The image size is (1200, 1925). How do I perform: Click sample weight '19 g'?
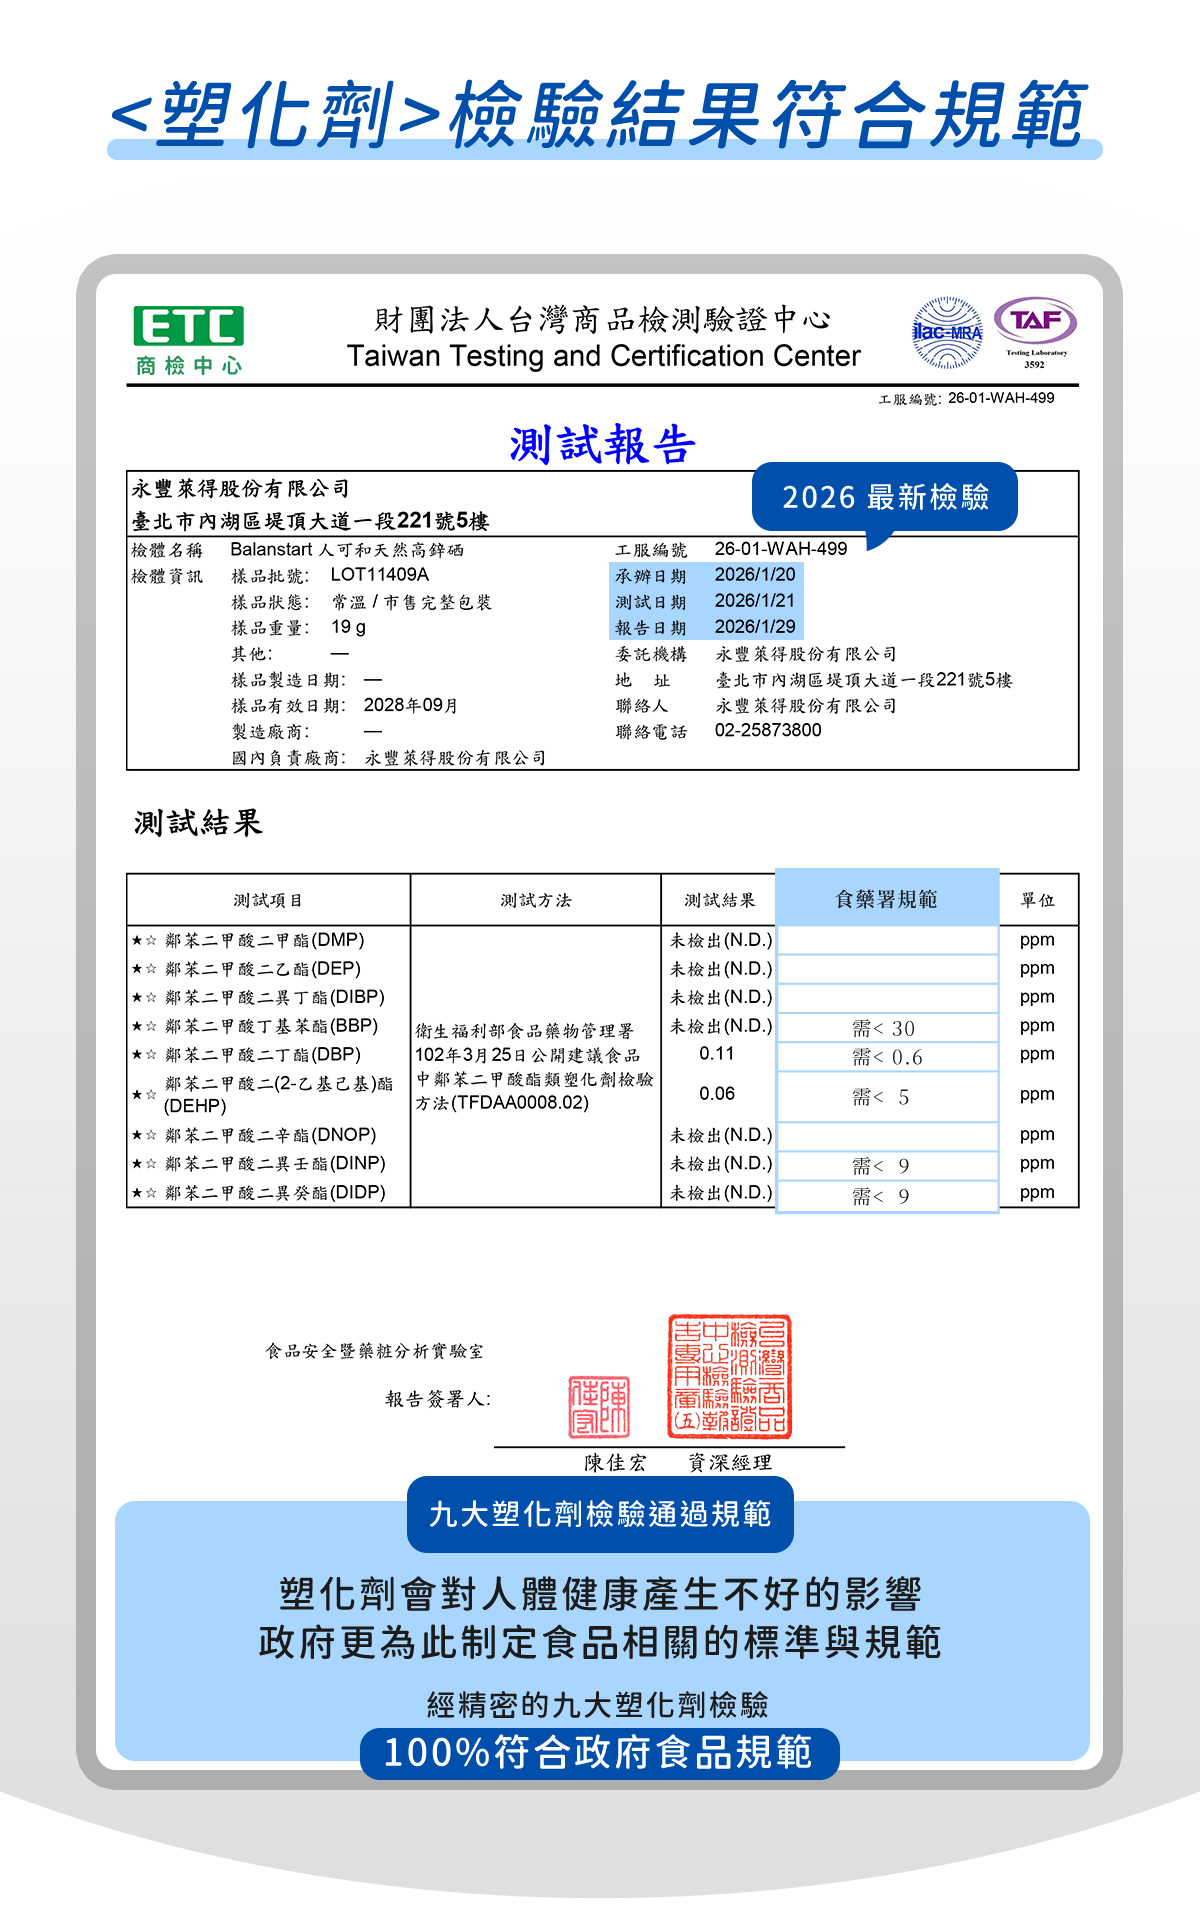point(348,627)
